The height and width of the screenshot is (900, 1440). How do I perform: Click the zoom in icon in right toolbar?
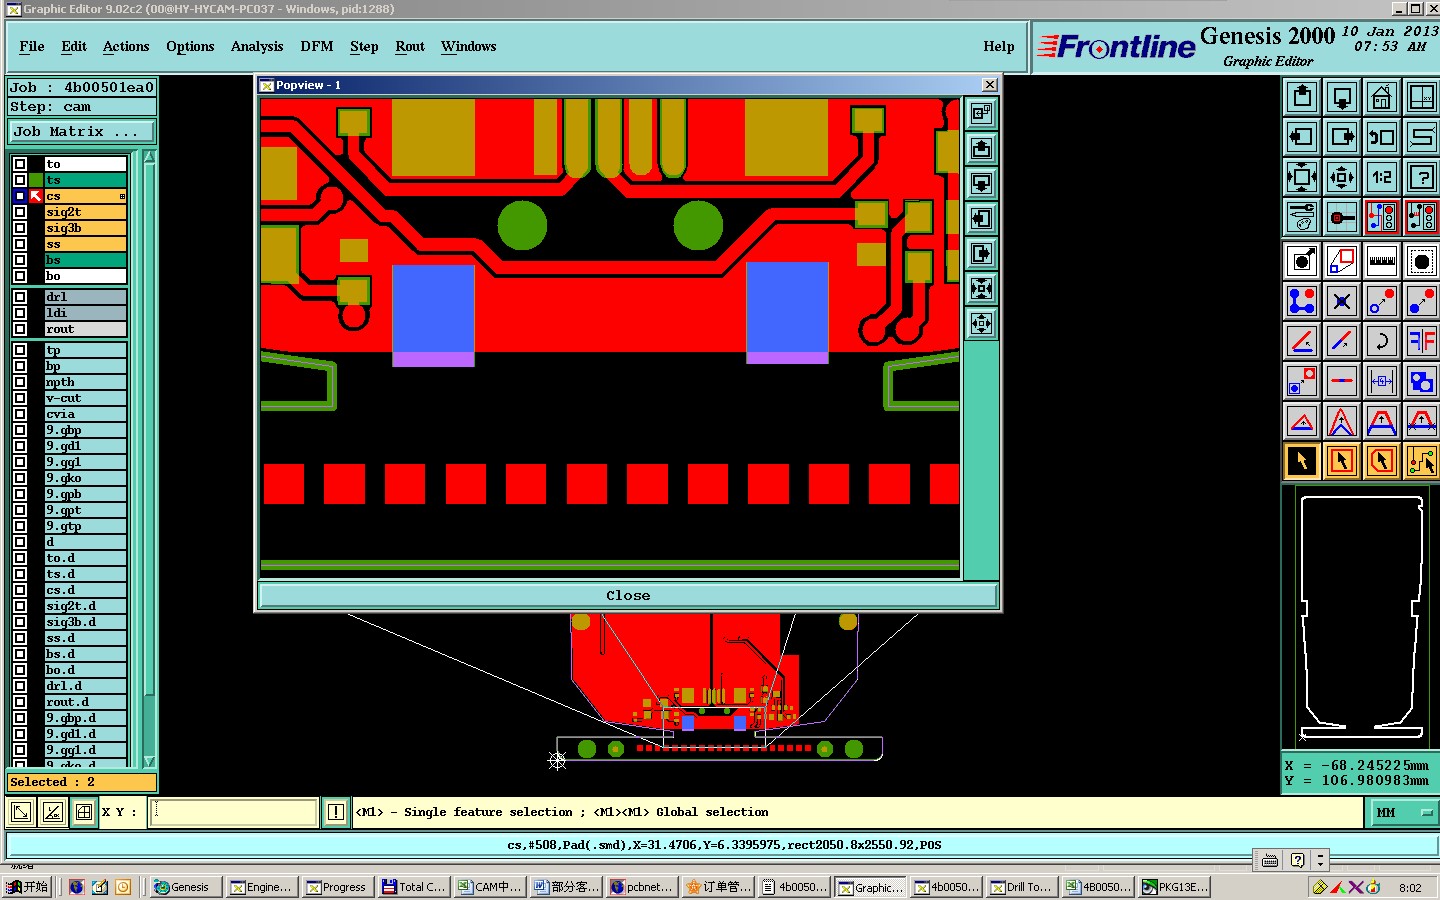(x=1302, y=177)
